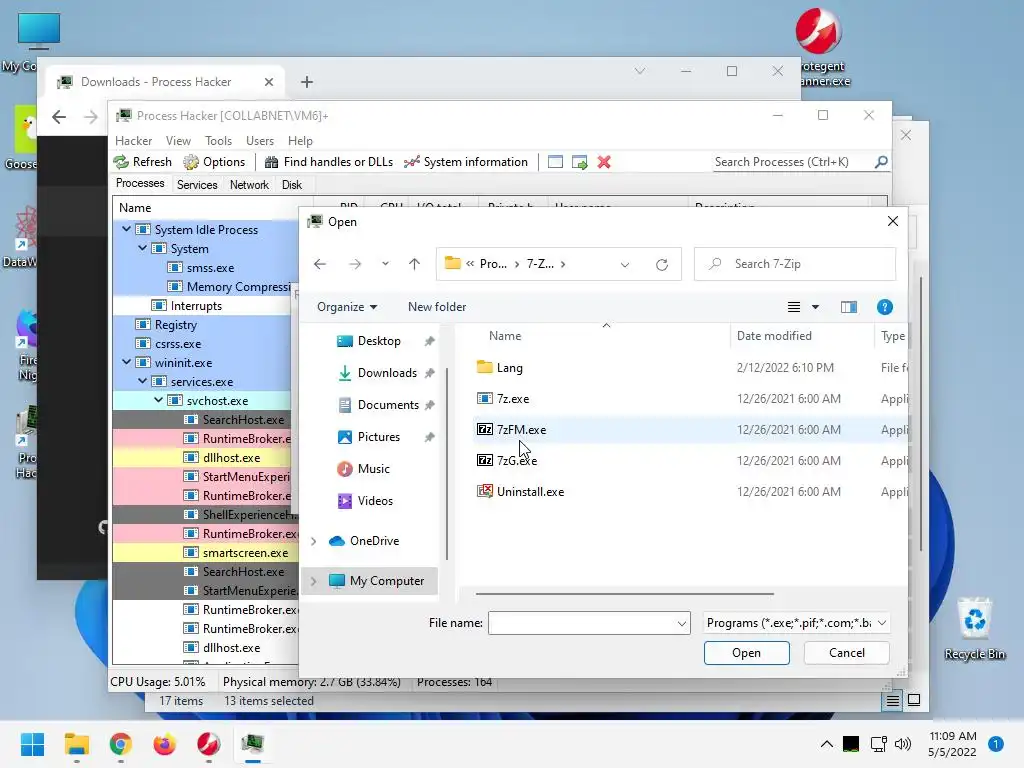Focus the Search Processes field
This screenshot has height=768, width=1024.
(x=792, y=162)
